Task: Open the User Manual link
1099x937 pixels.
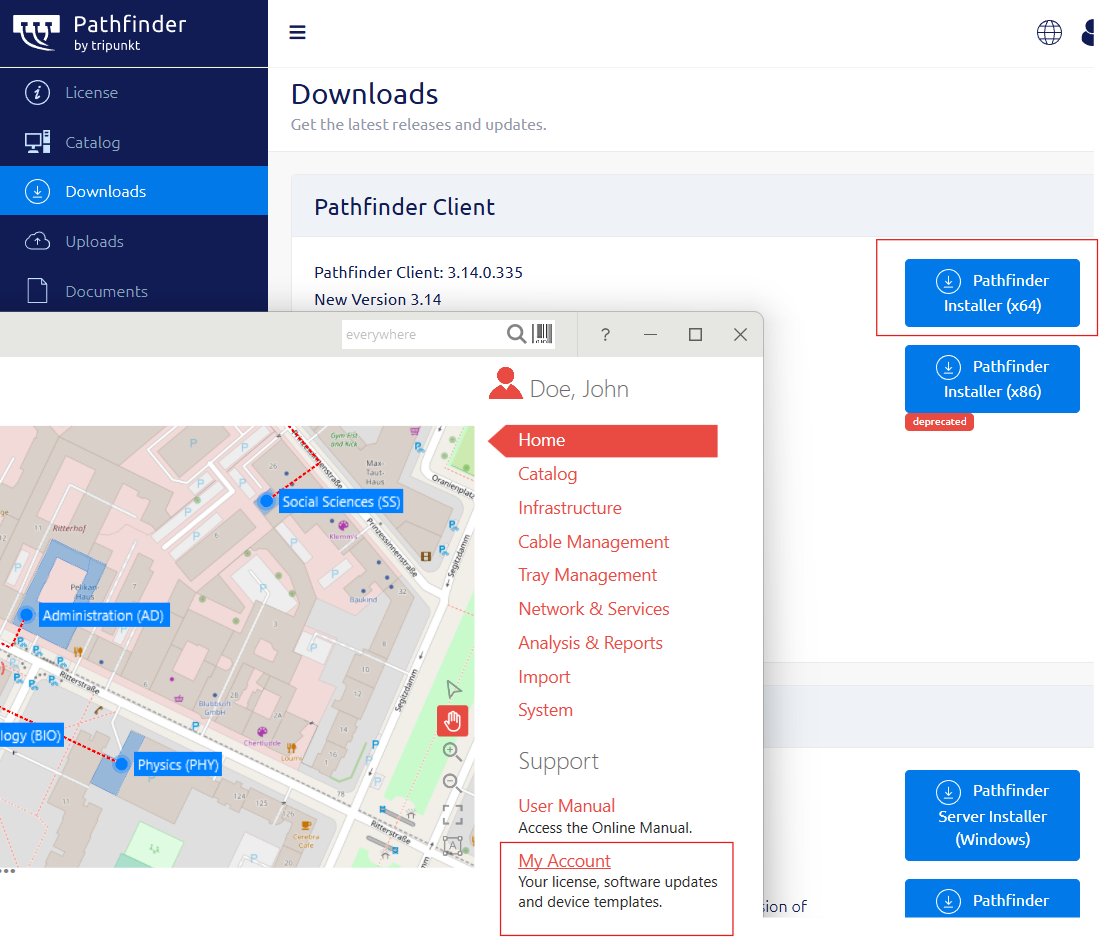Action: tap(566, 806)
